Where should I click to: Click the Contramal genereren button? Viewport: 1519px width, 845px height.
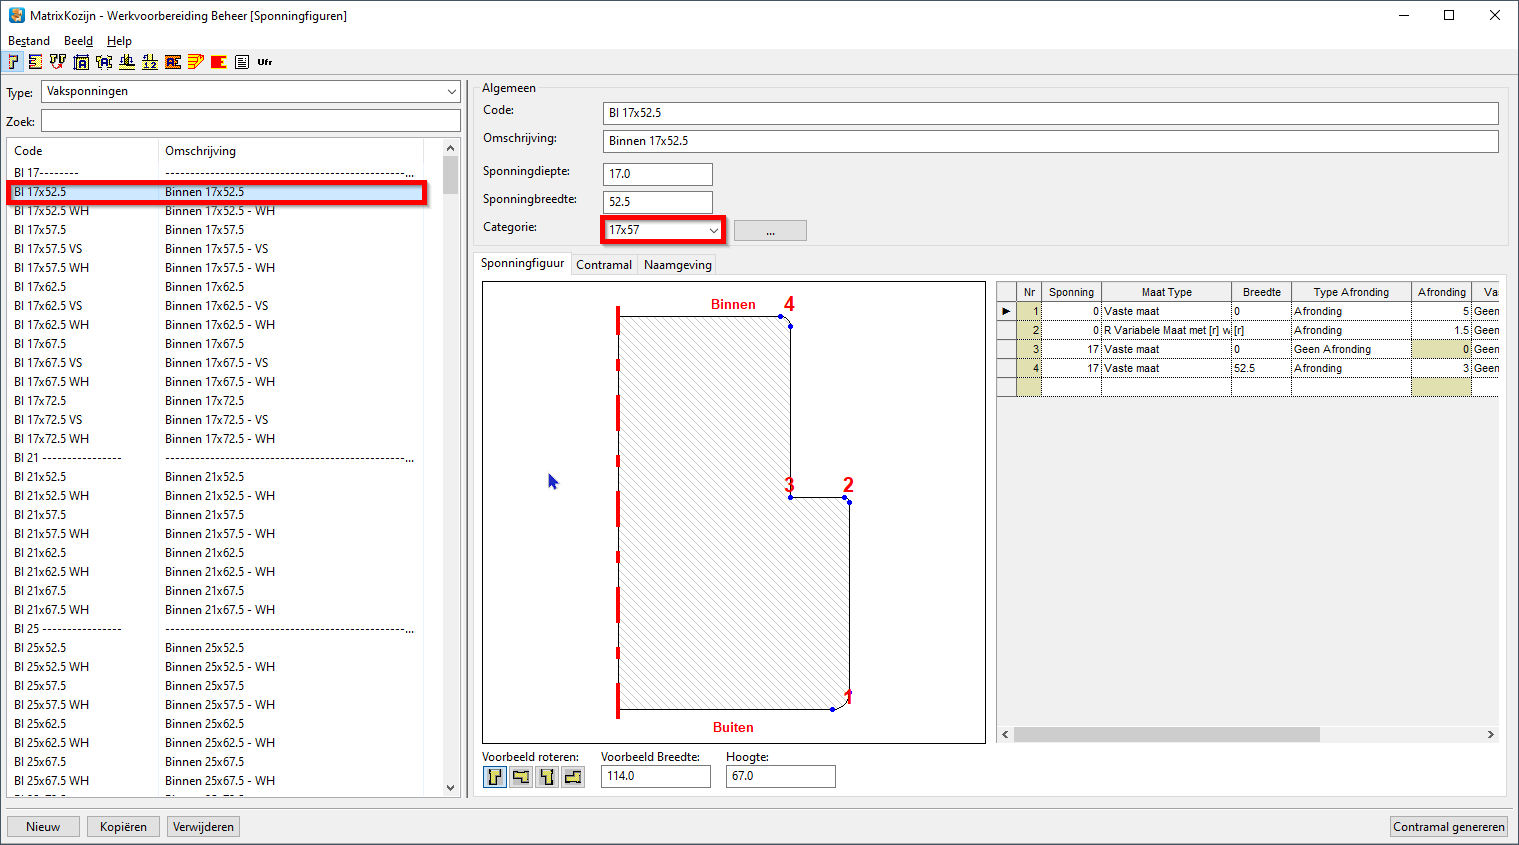[x=1448, y=826]
